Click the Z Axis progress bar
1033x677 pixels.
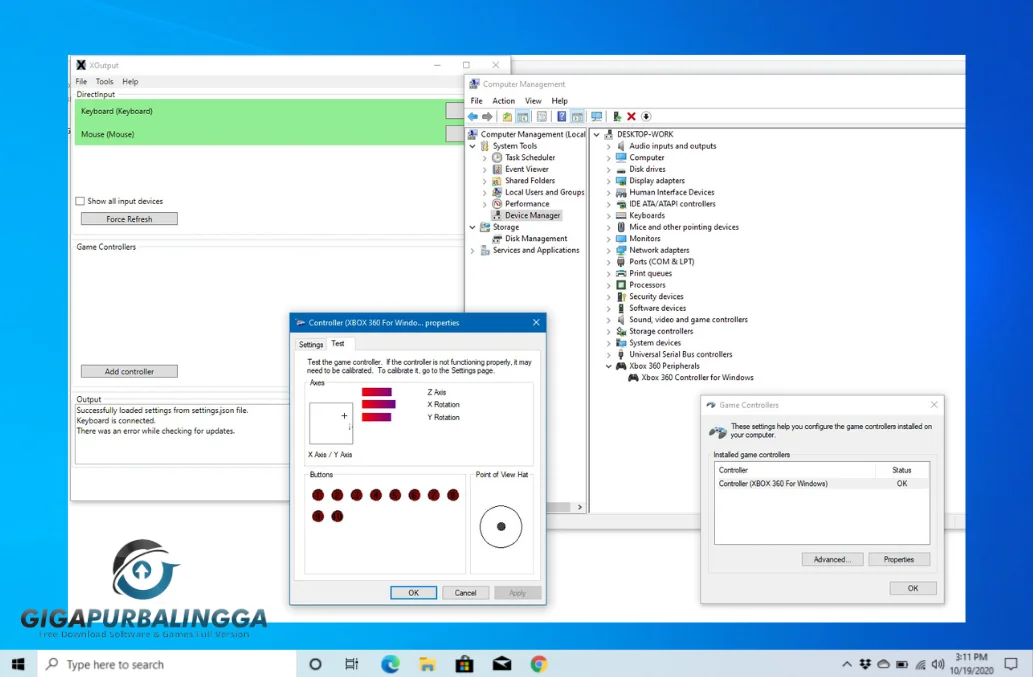coord(379,393)
